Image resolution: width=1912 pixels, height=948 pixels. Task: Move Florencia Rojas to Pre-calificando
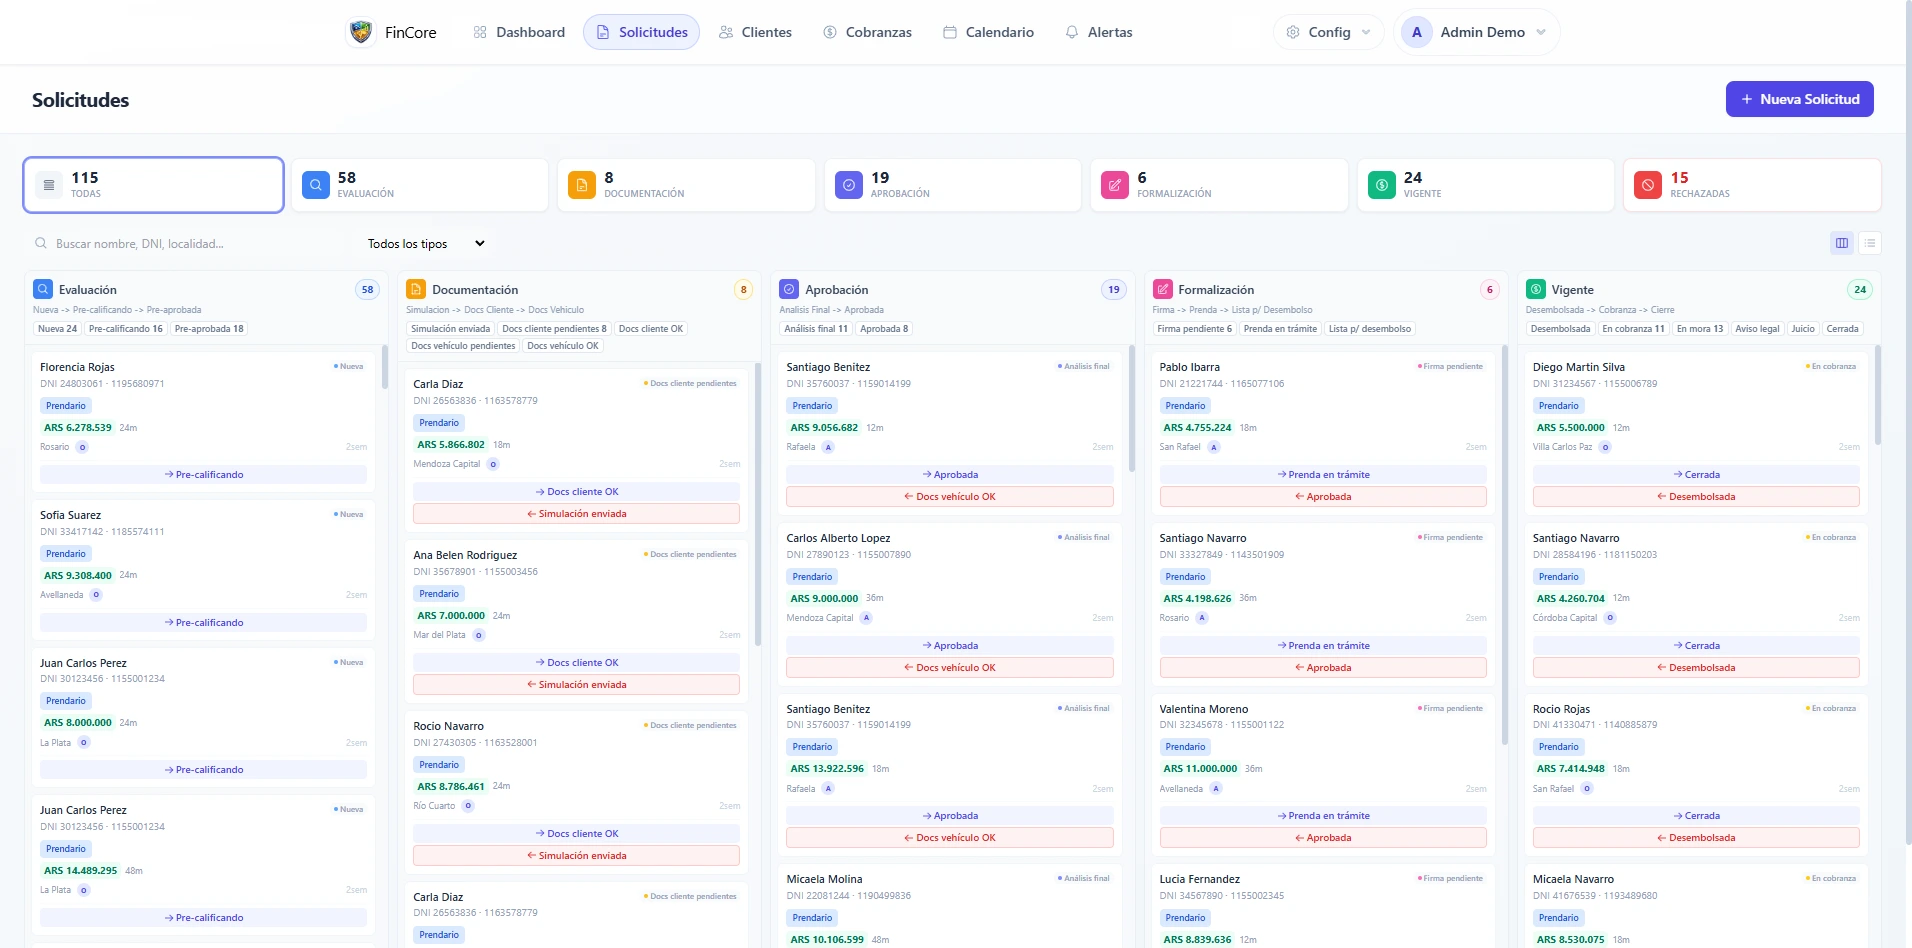(x=204, y=475)
